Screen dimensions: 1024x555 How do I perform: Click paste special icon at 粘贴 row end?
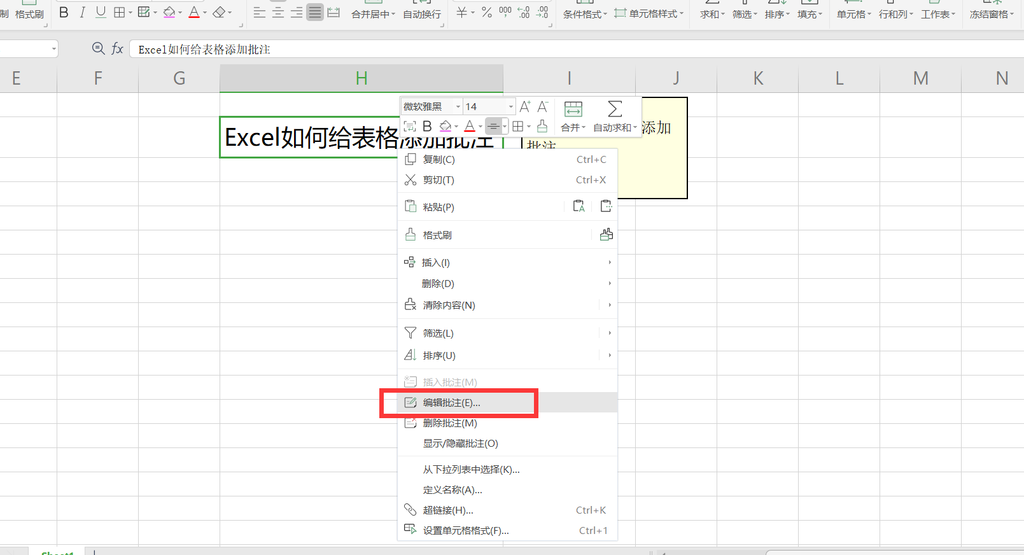point(605,206)
